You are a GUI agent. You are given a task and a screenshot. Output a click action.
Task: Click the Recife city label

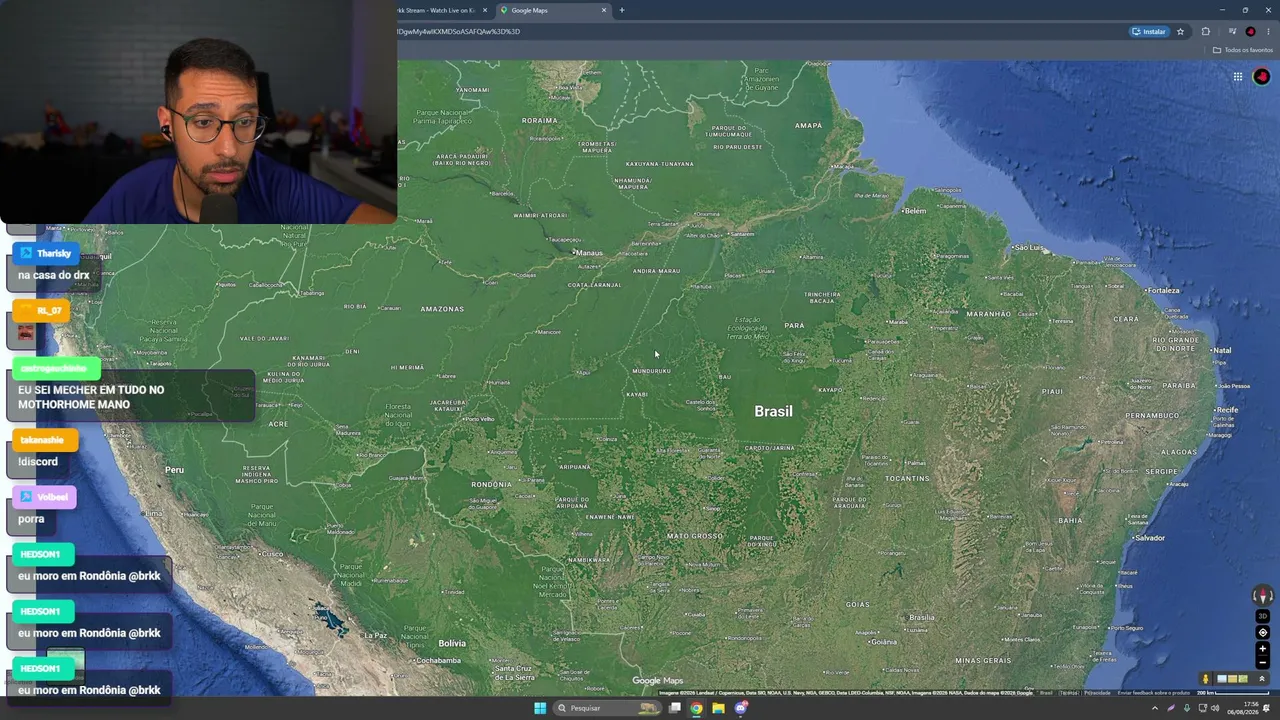click(1227, 410)
